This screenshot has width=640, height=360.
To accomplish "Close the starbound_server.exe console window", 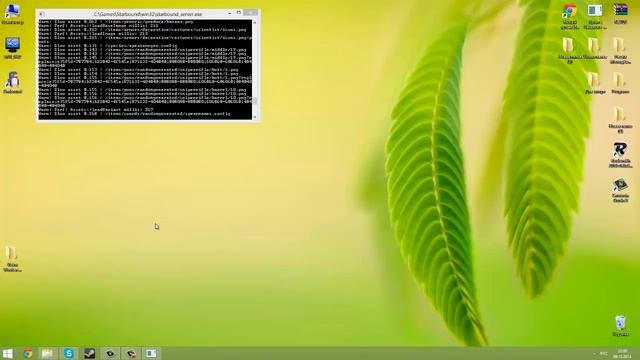I will pyautogui.click(x=251, y=13).
